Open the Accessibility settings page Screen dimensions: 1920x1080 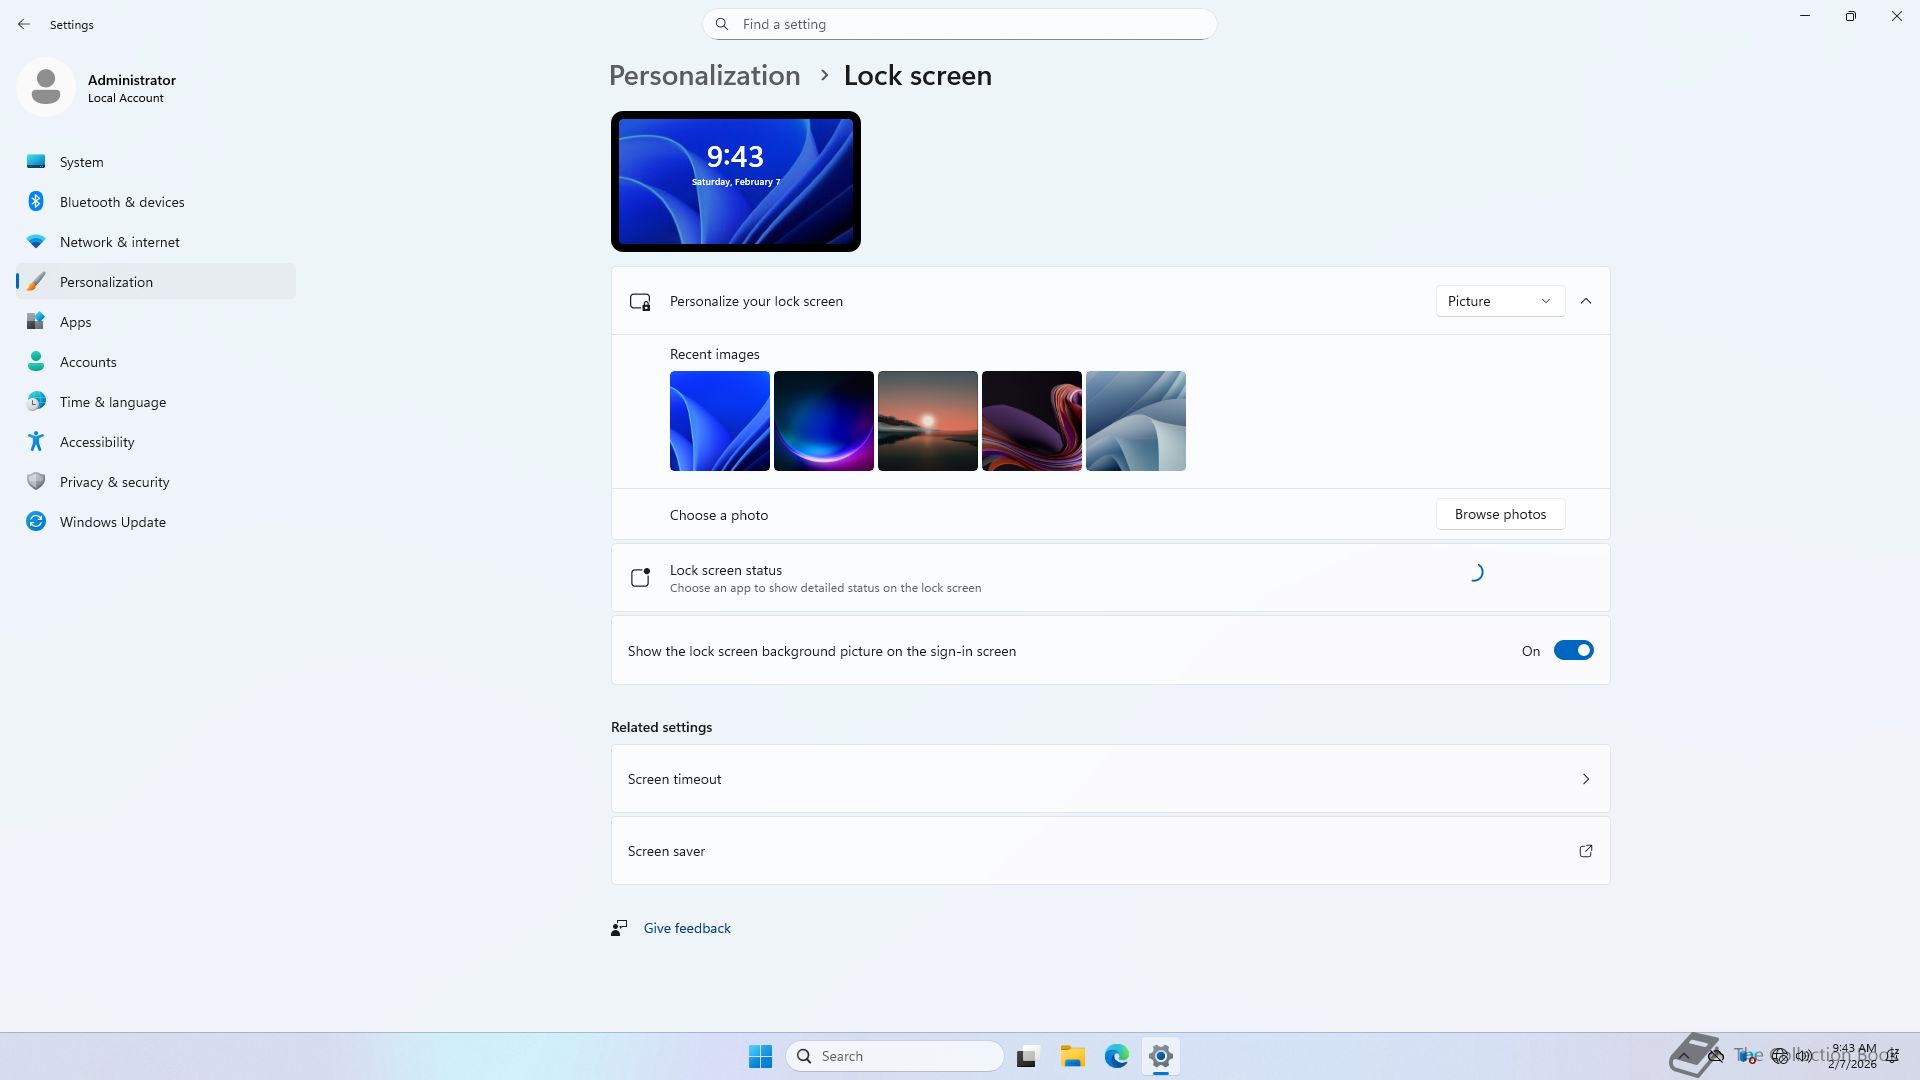pos(96,442)
